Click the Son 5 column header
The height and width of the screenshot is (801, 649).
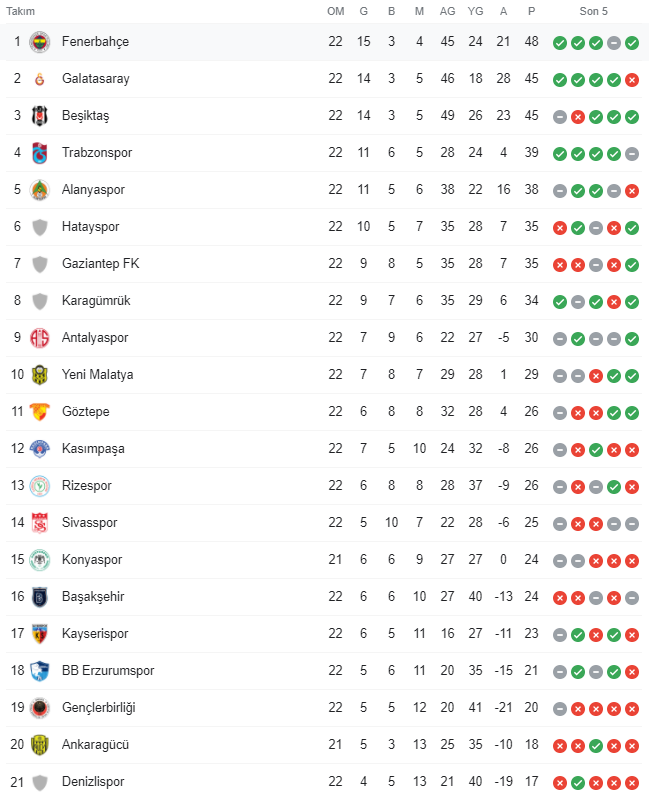click(x=593, y=11)
